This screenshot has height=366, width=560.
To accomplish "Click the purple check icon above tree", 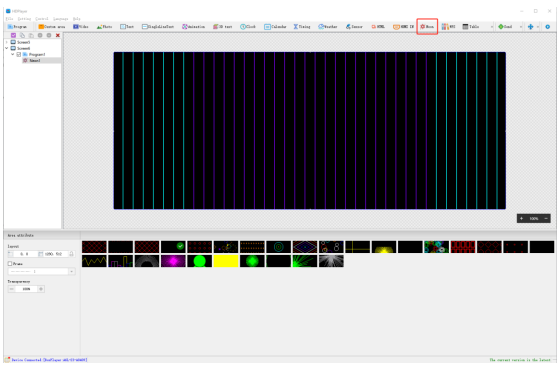I will tap(13, 35).
